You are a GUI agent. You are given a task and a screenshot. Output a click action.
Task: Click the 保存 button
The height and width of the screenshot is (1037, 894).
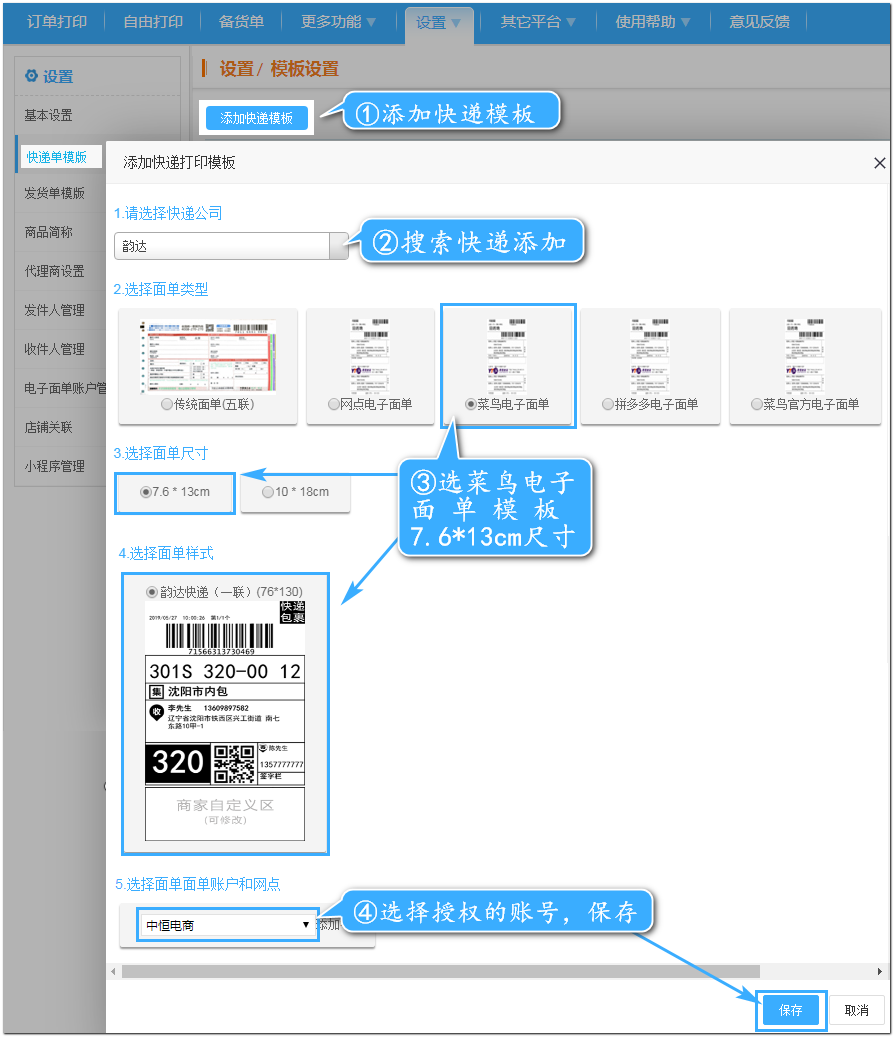tap(790, 1010)
